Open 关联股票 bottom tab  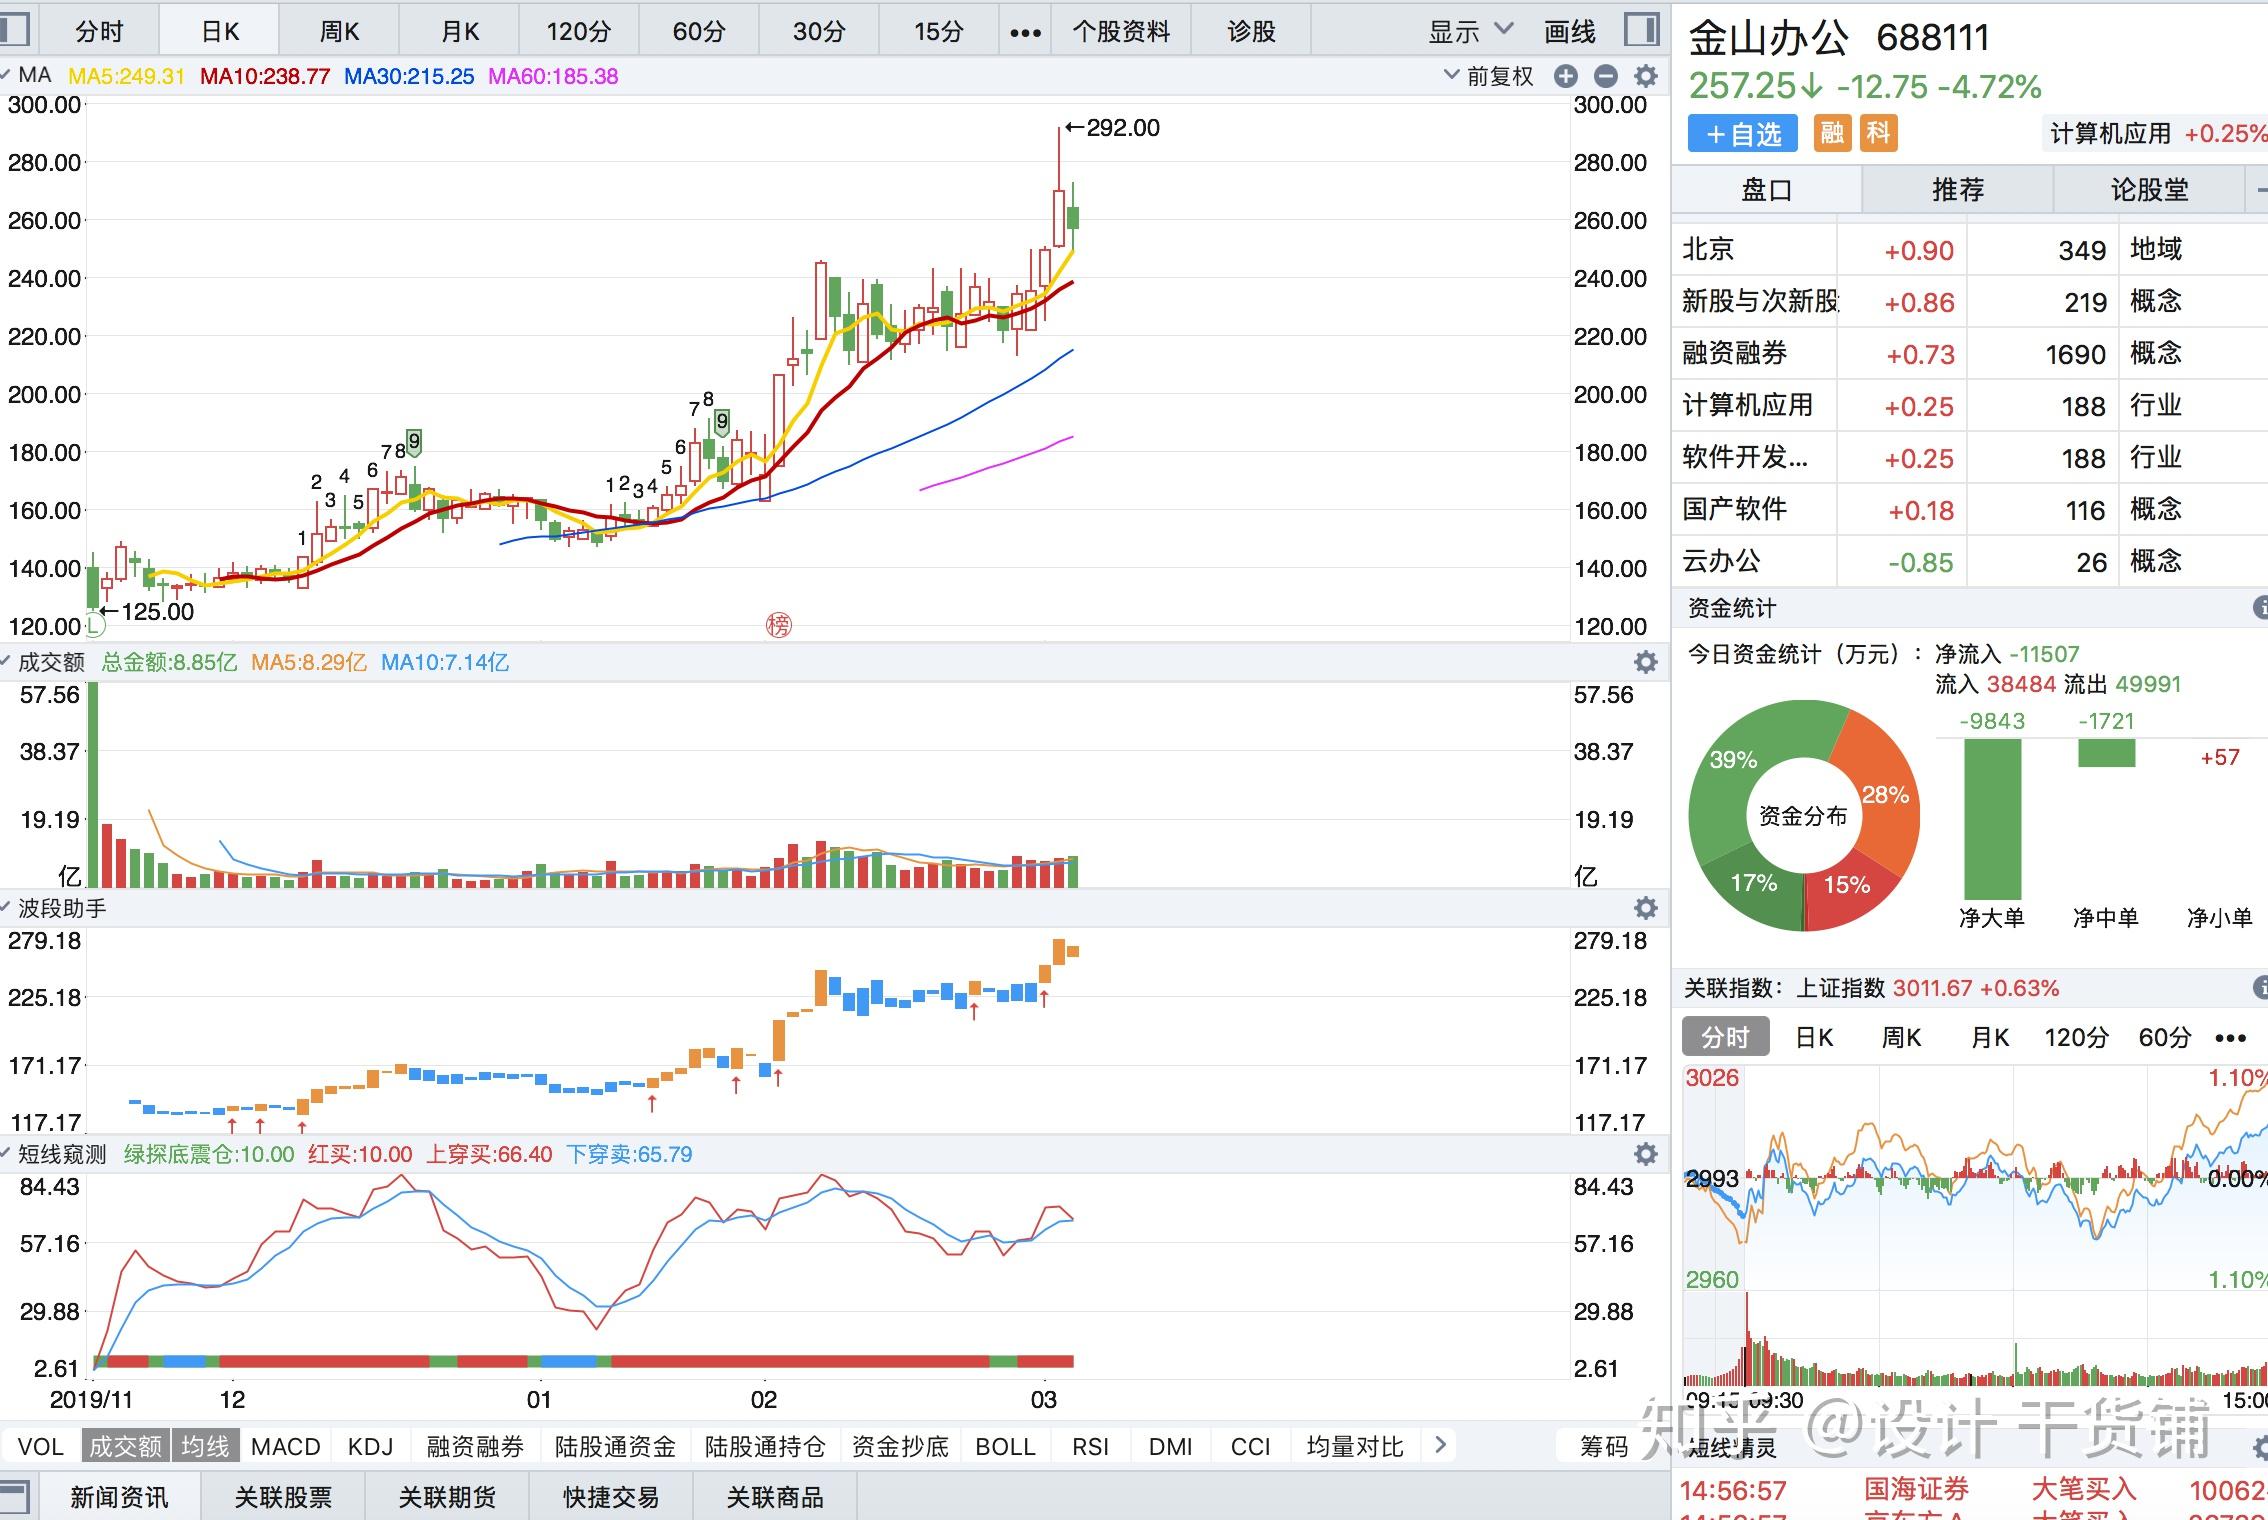(283, 1497)
